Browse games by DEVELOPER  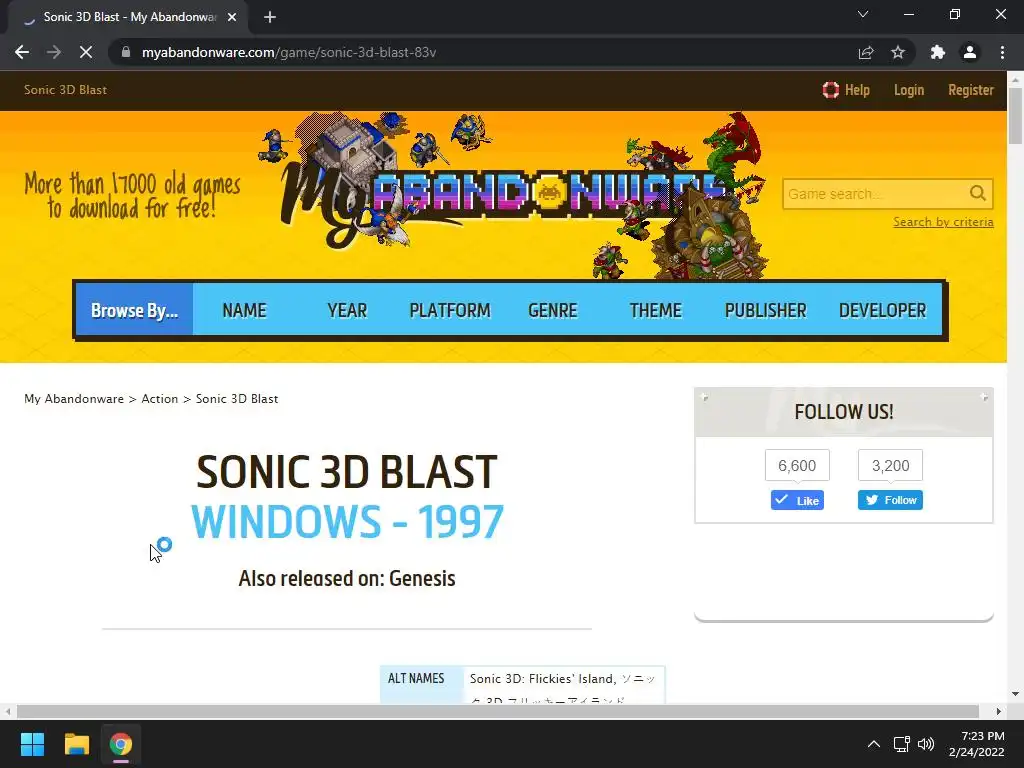click(882, 310)
